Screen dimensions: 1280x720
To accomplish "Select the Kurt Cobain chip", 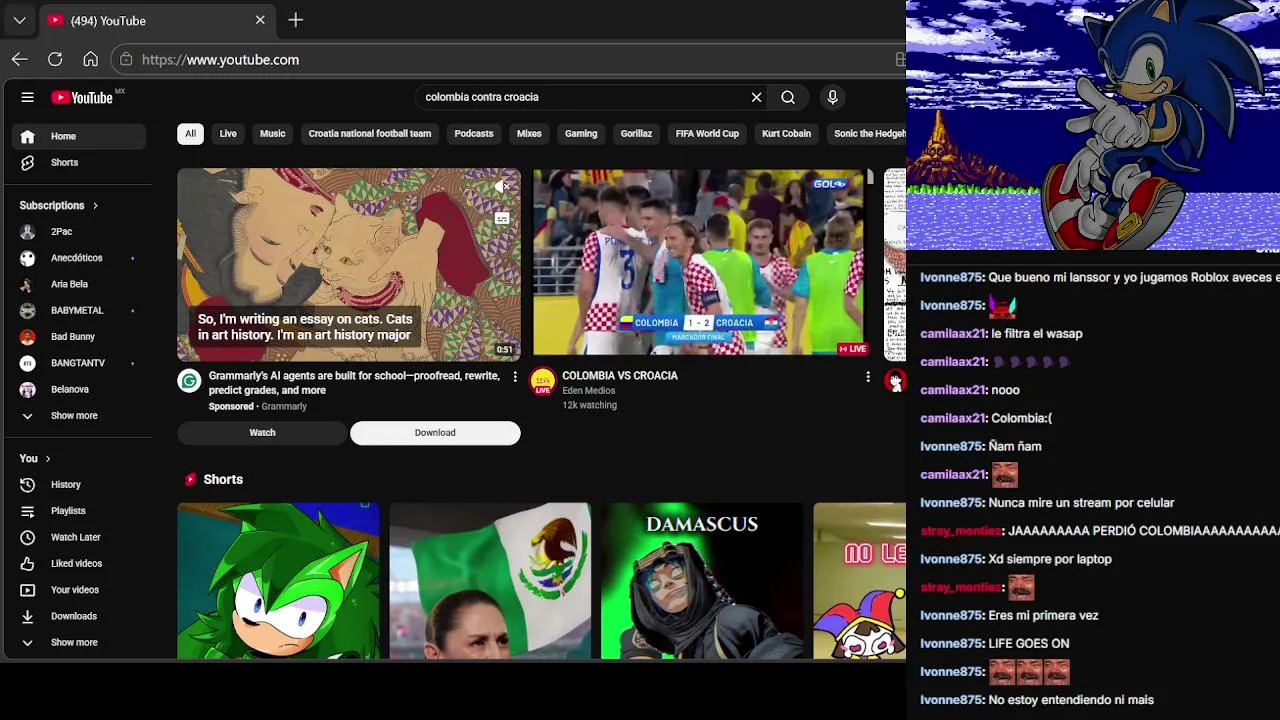I will pyautogui.click(x=786, y=133).
